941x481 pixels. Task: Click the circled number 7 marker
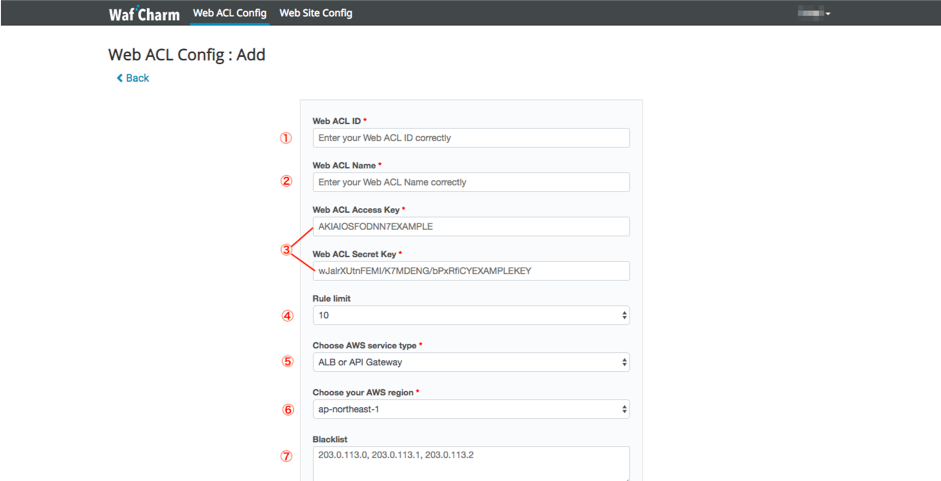pyautogui.click(x=287, y=456)
